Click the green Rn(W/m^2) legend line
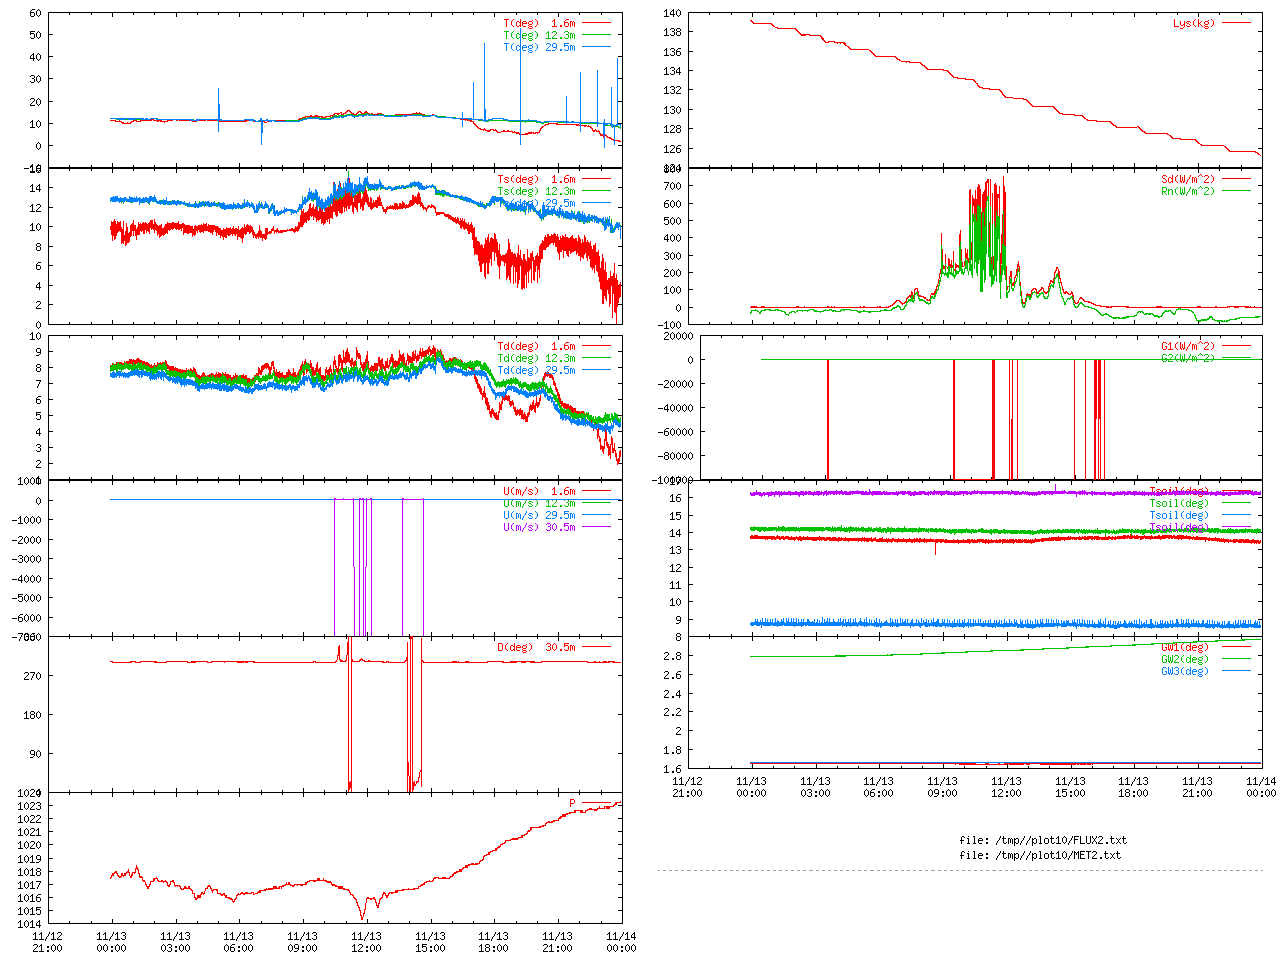The image size is (1280, 960). 1236,191
